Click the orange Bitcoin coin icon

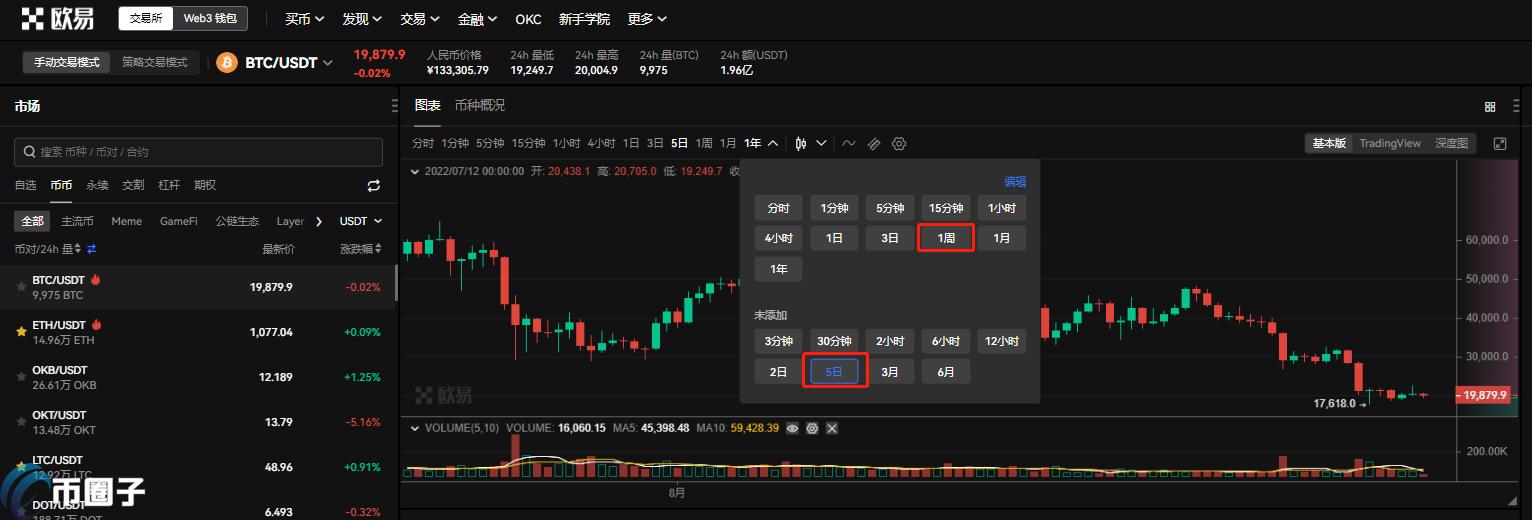[227, 63]
